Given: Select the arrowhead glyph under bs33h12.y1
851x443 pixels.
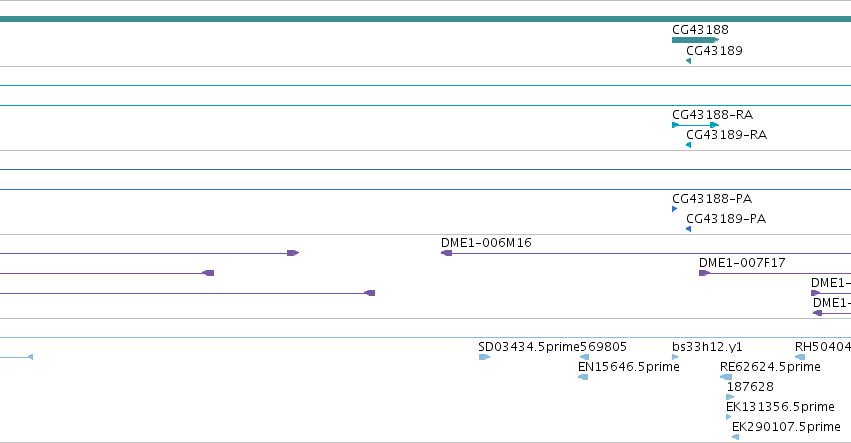Looking at the screenshot, I should [675, 357].
